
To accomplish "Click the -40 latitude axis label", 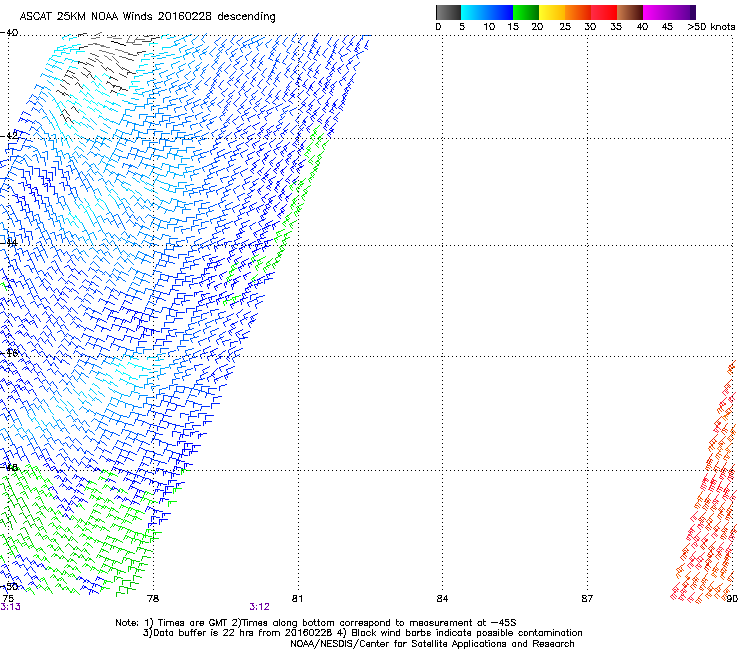I will tap(10, 33).
